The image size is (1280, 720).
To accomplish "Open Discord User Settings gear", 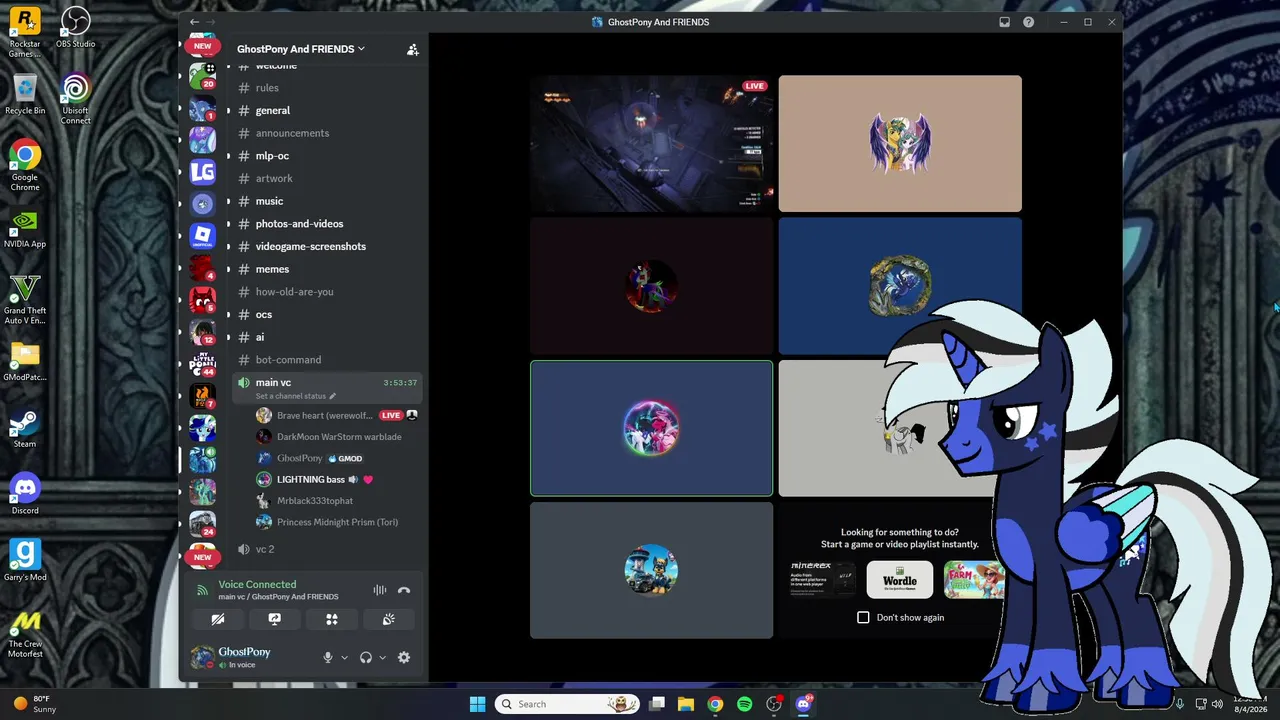I will 404,657.
